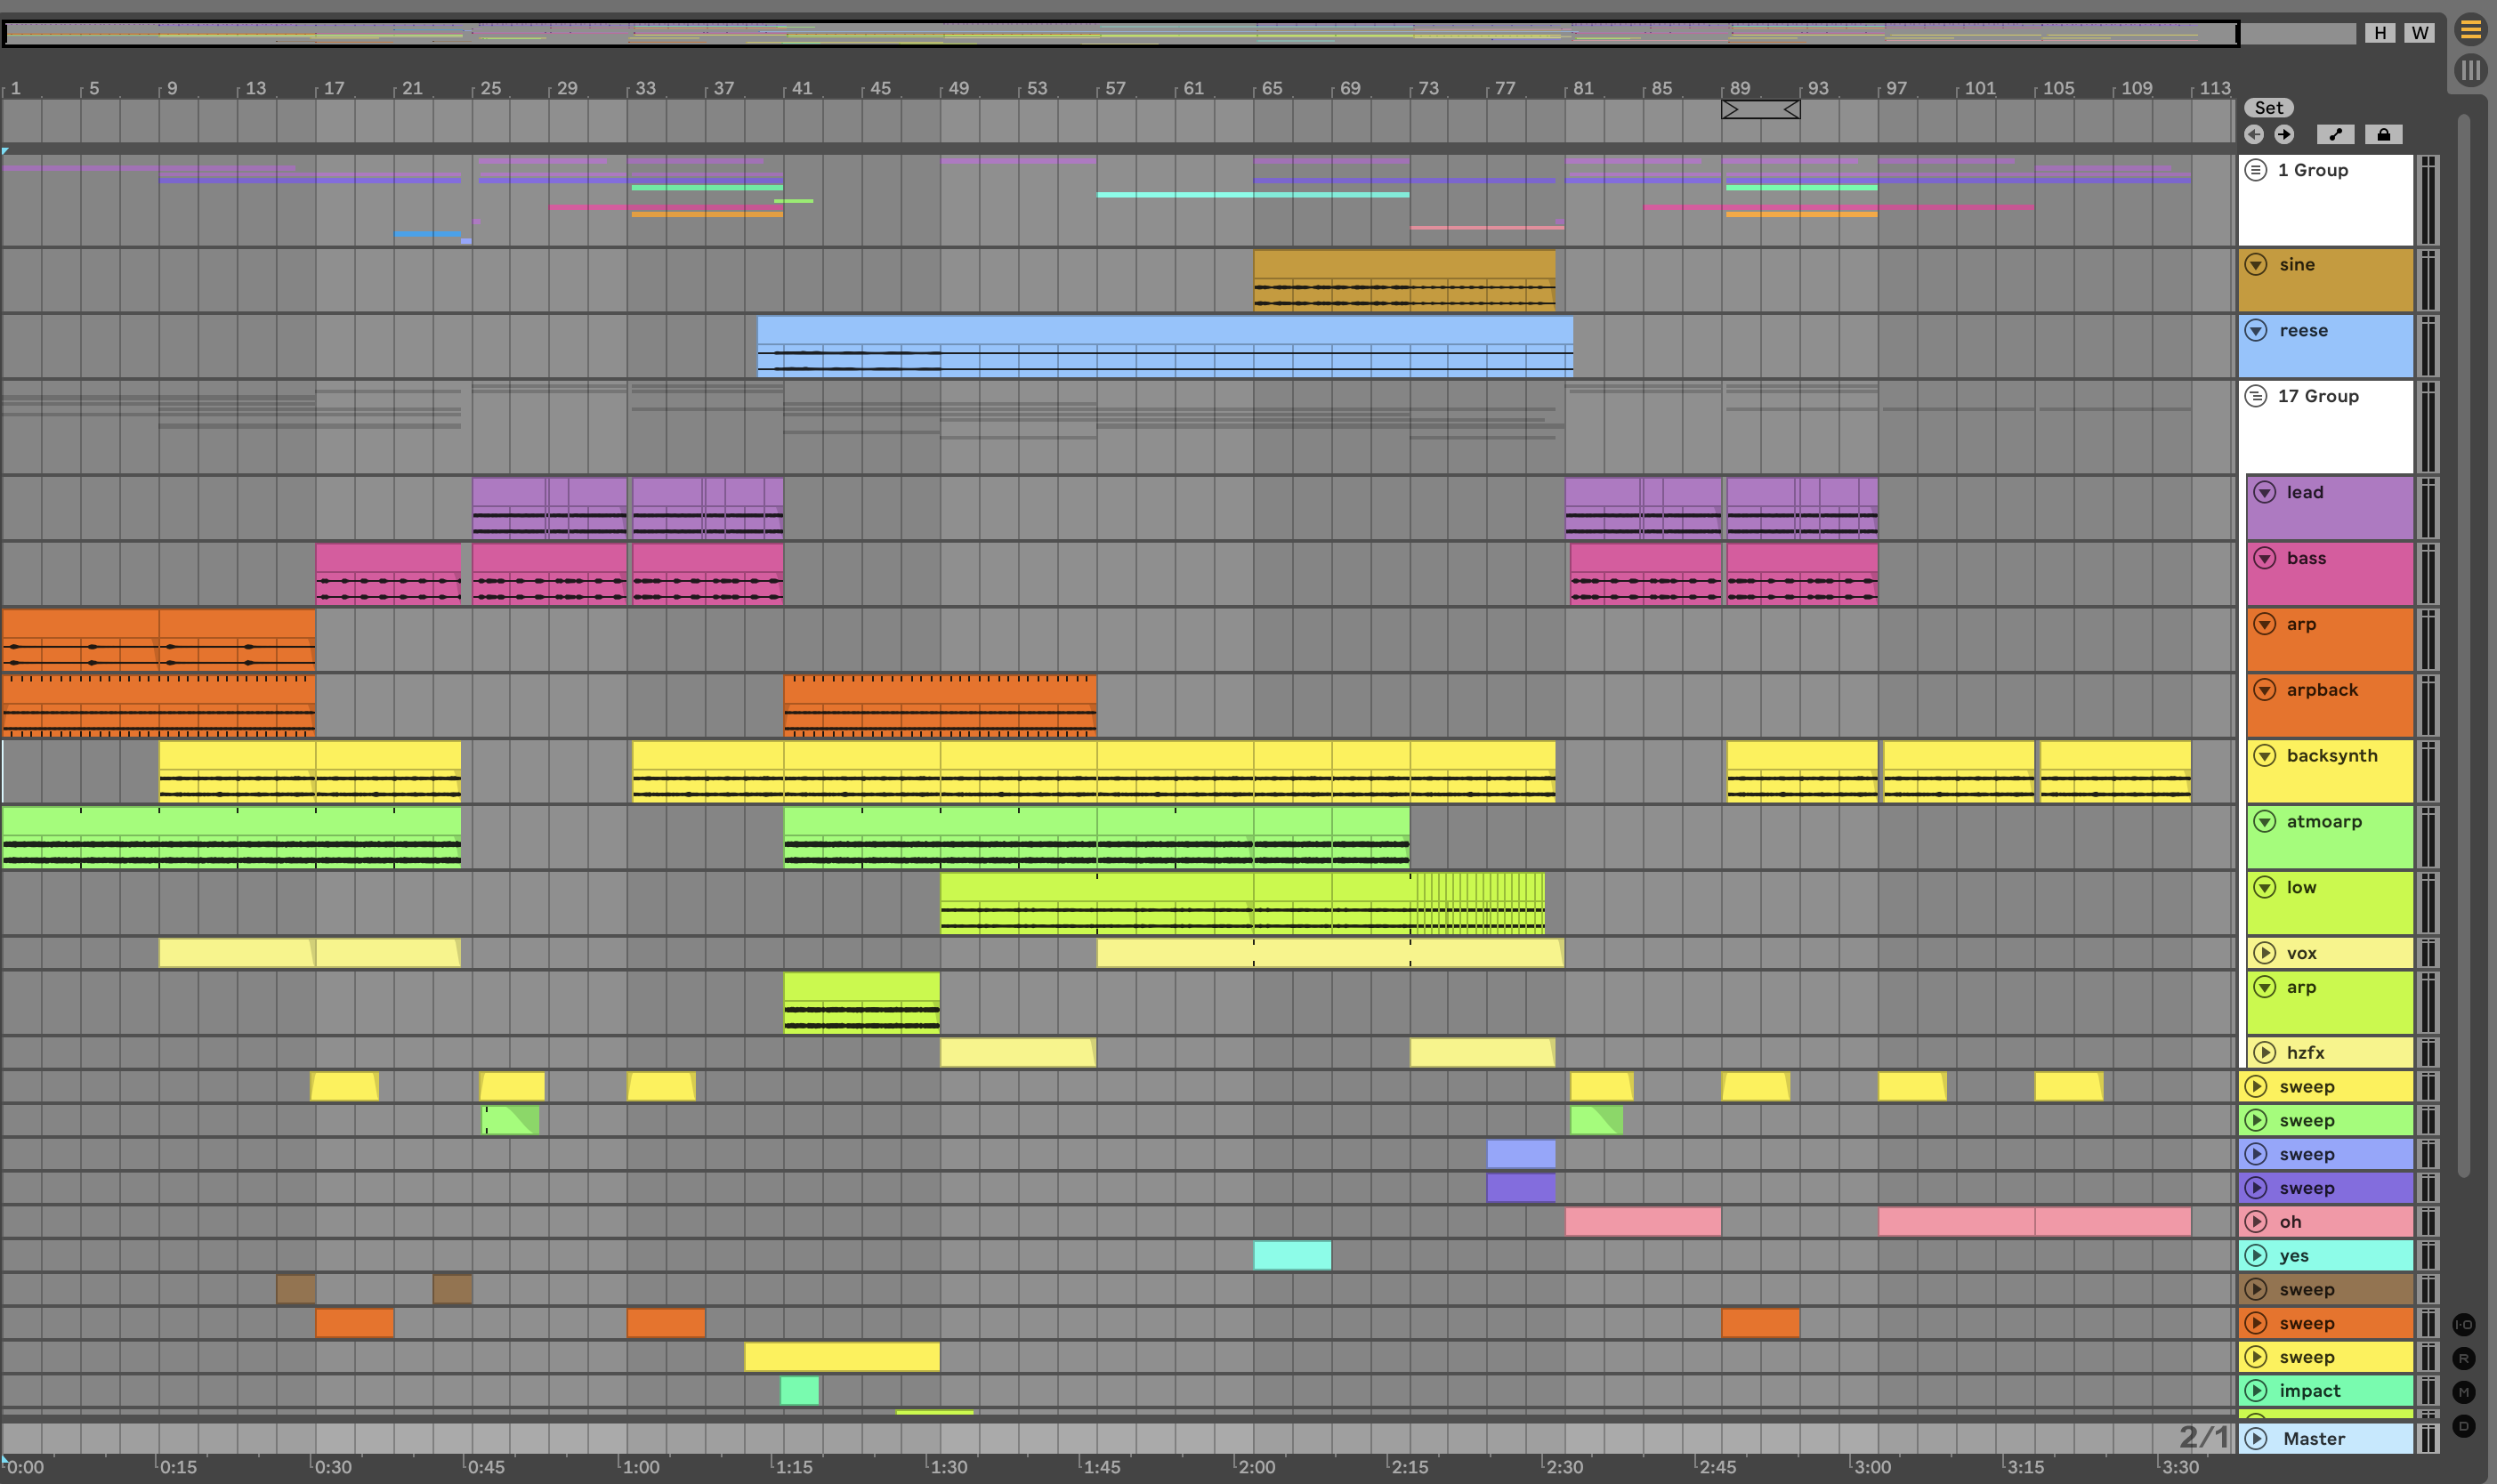Toggle the I-O section visibility
The height and width of the screenshot is (1484, 2497).
tap(2463, 1324)
